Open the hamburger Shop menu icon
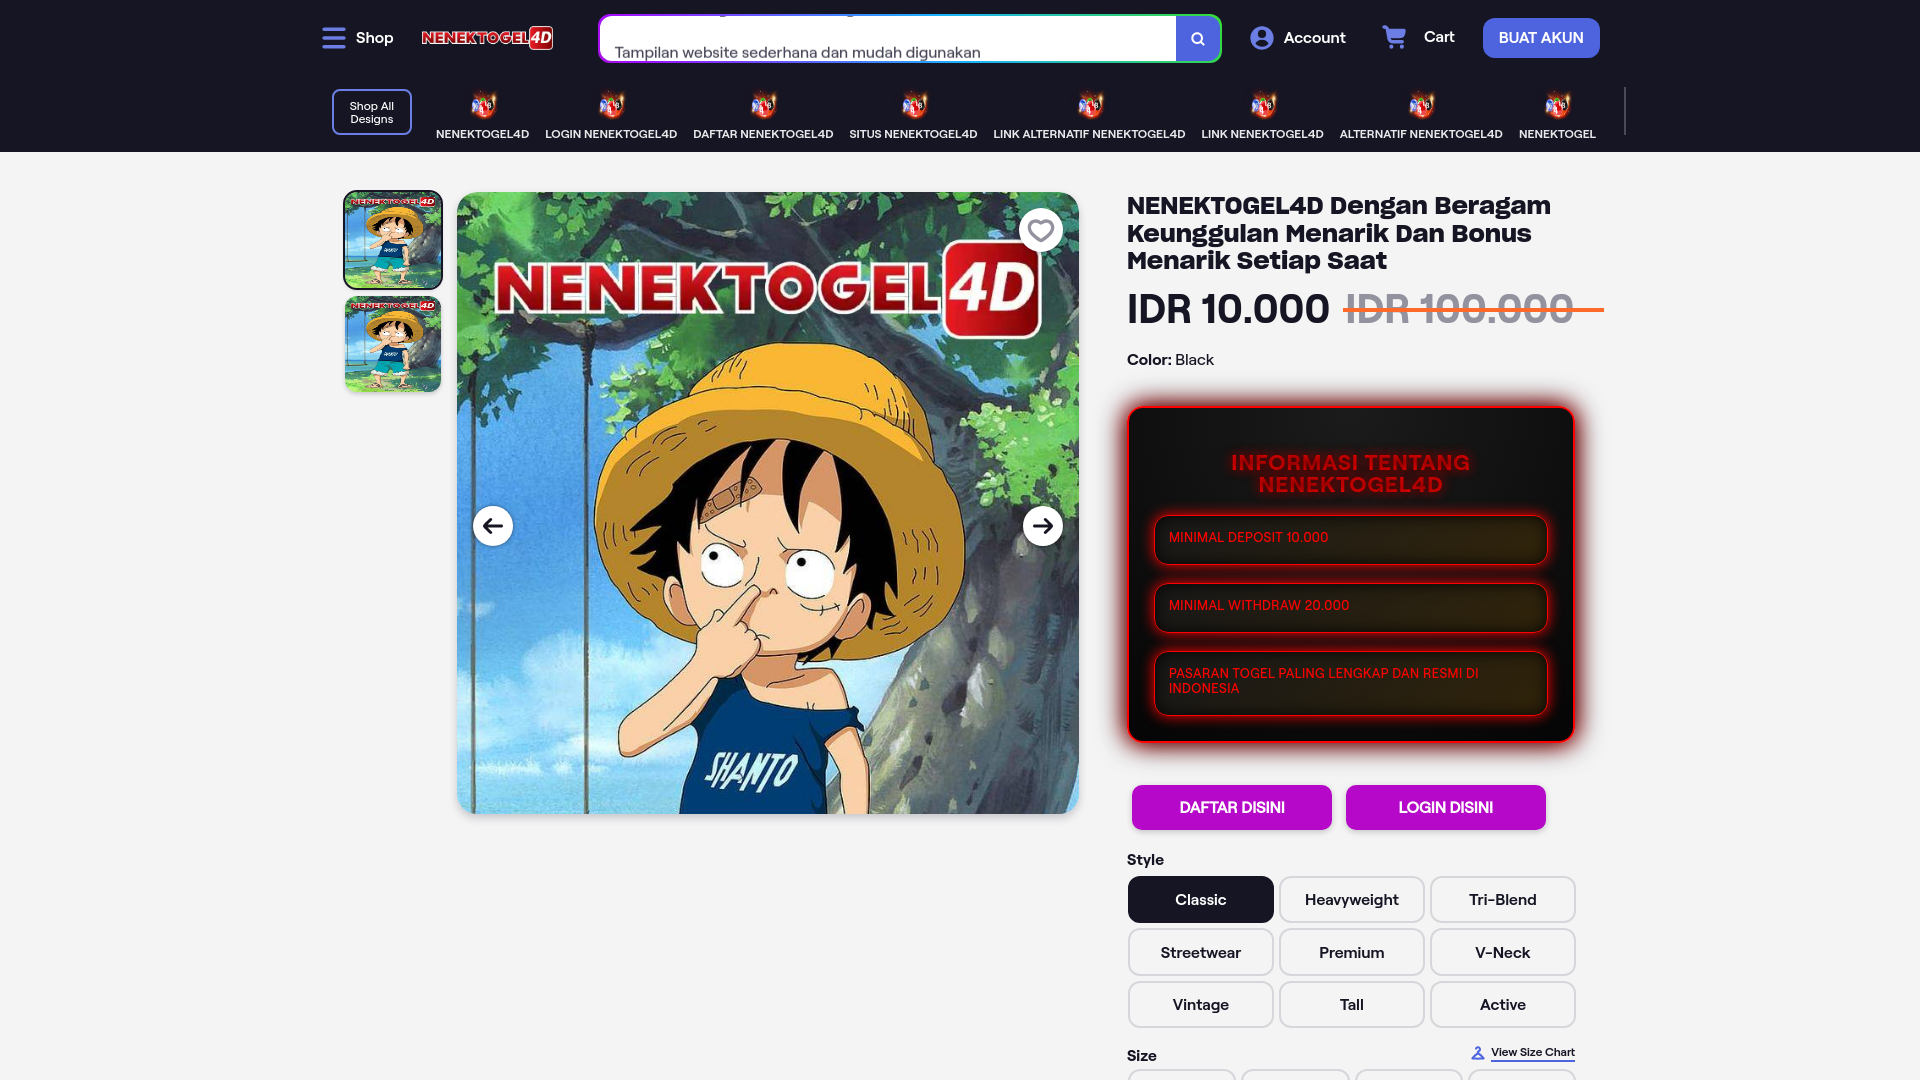 [334, 38]
